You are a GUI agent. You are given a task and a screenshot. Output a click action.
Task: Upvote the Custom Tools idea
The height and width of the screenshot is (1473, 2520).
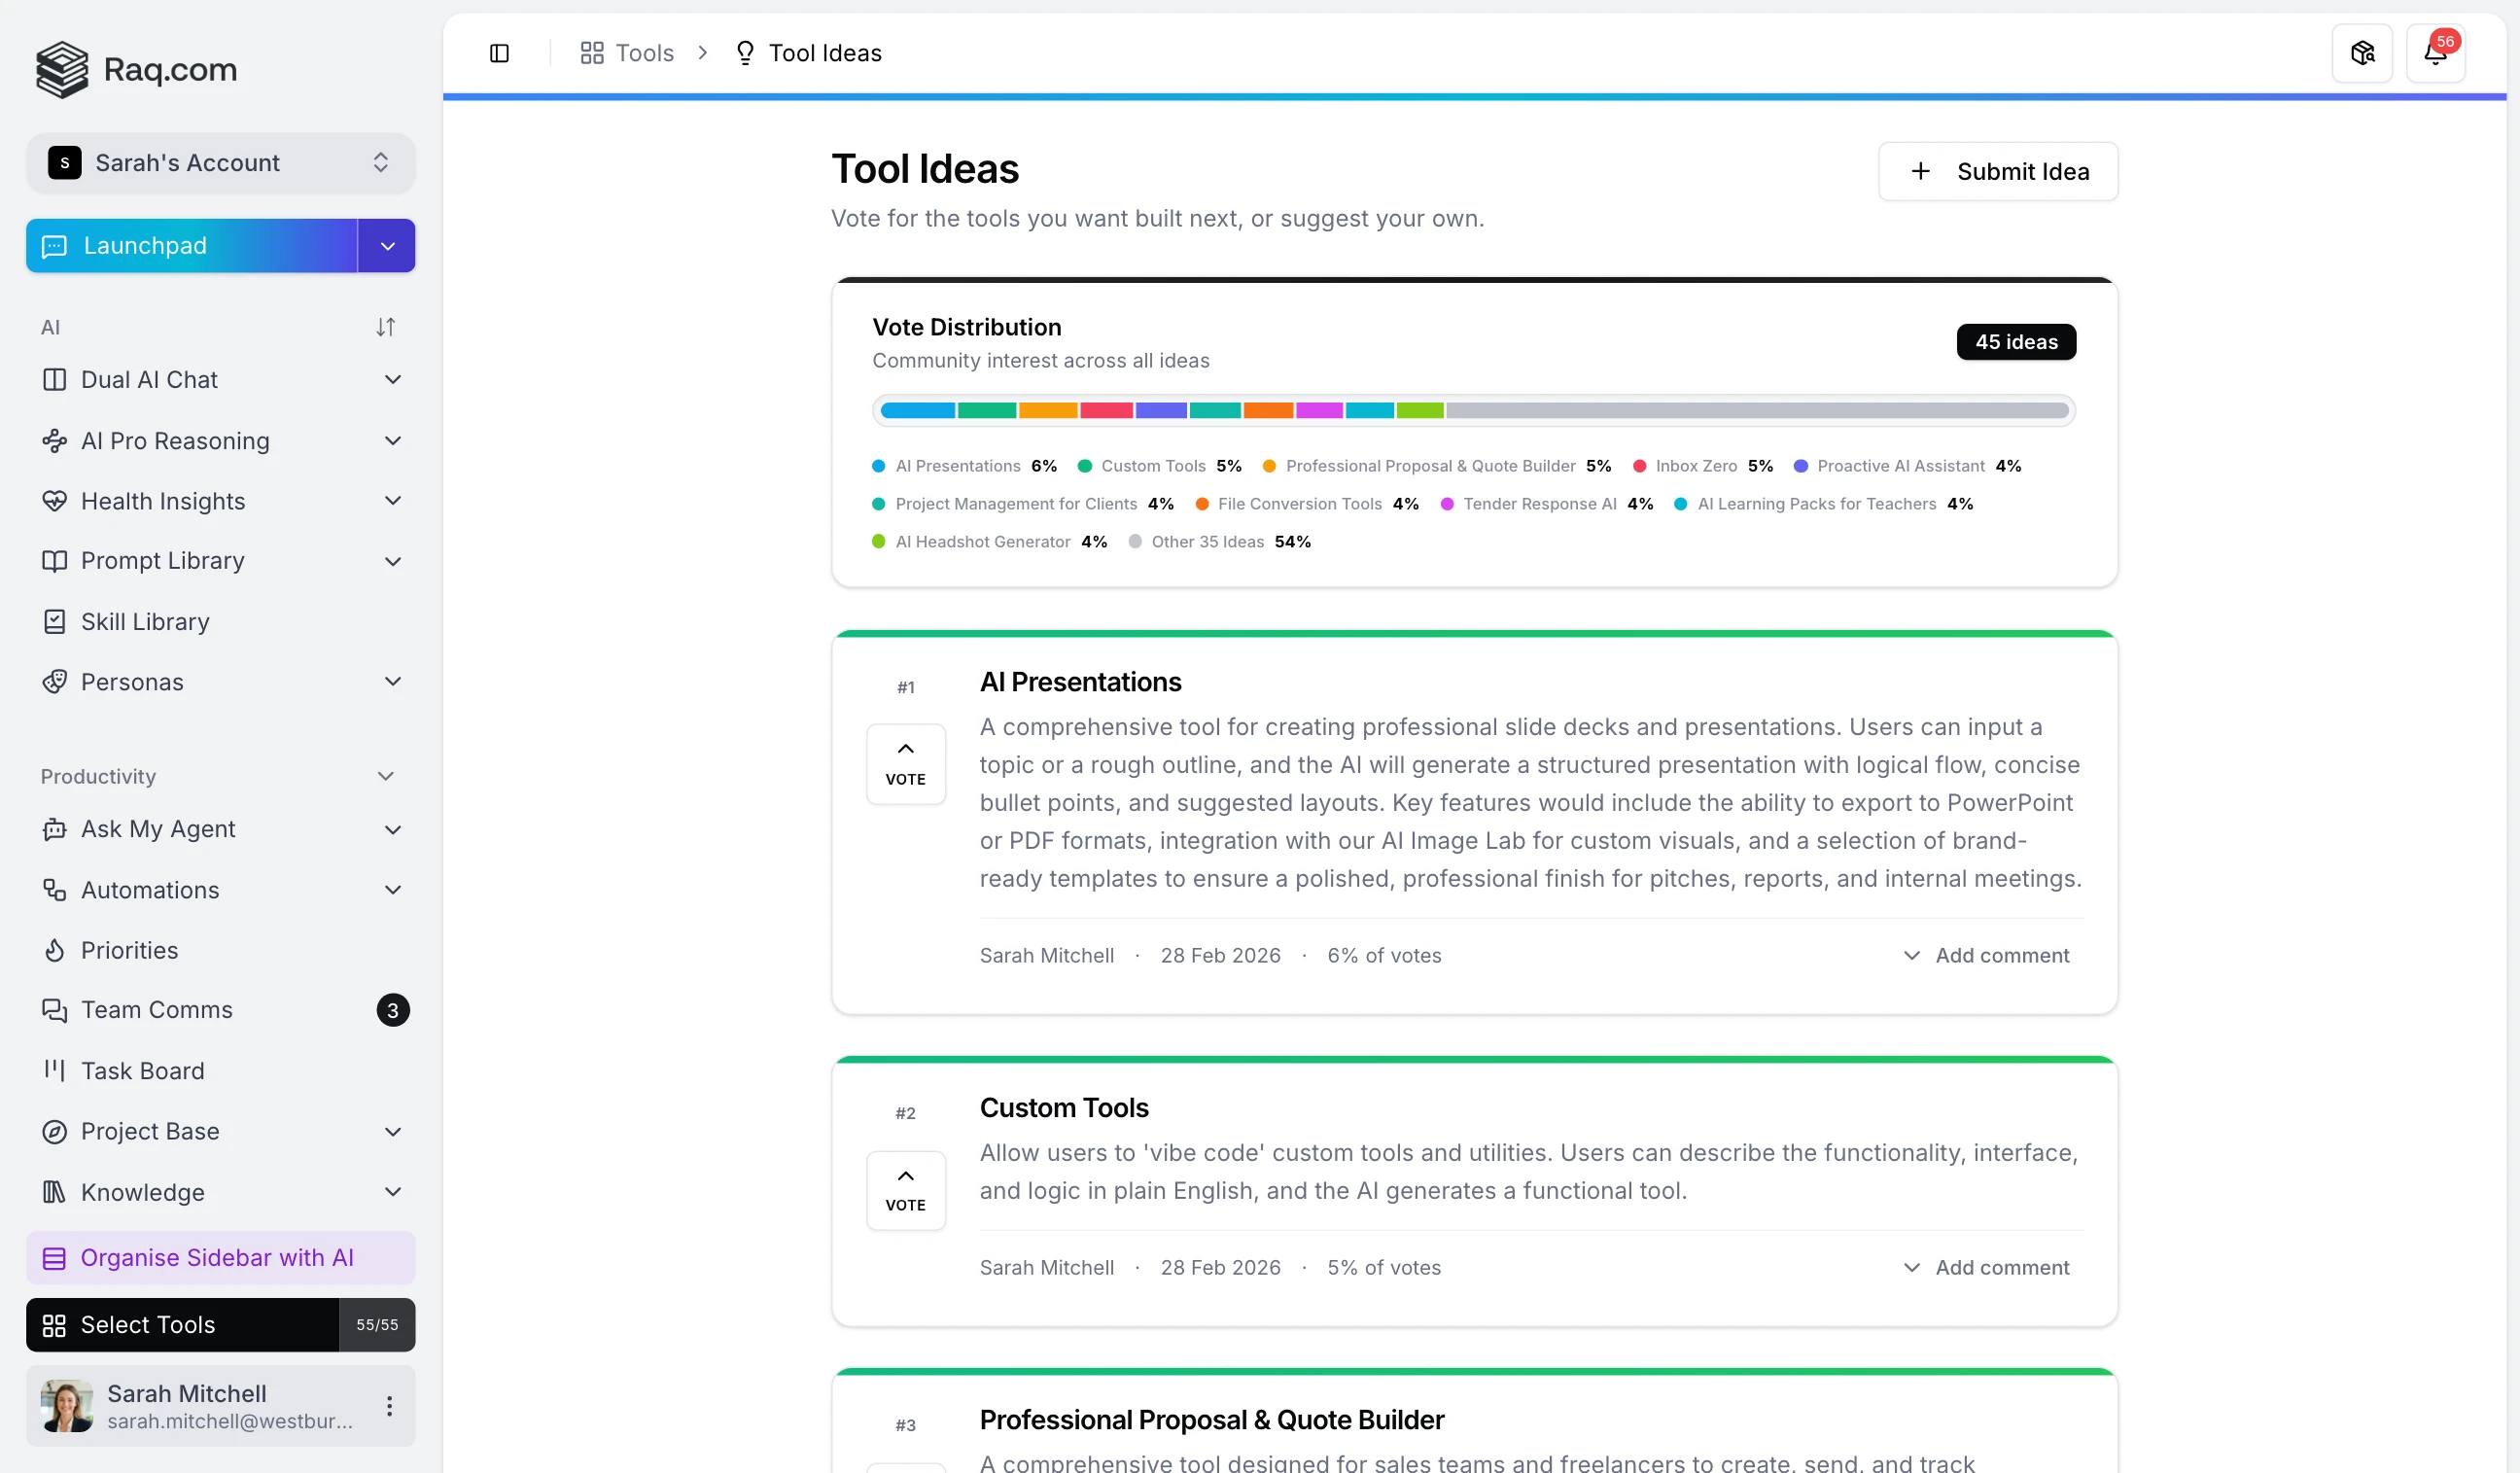coord(905,1190)
